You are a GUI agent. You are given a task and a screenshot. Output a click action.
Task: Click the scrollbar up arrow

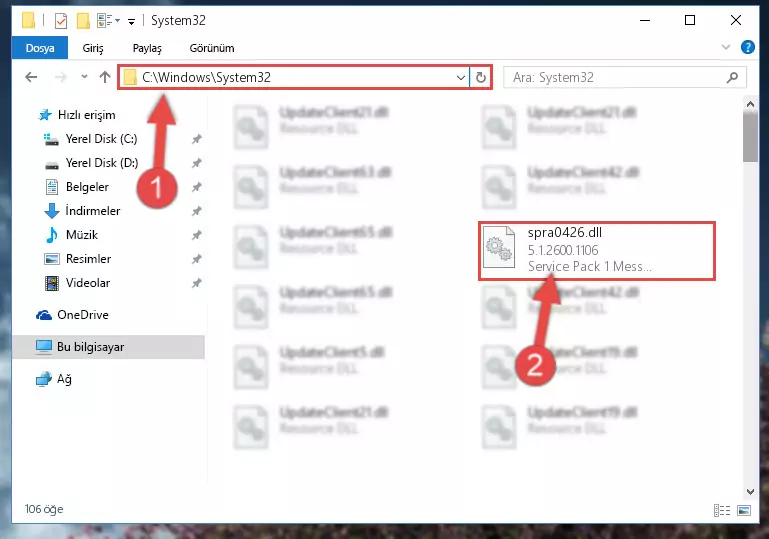point(750,104)
